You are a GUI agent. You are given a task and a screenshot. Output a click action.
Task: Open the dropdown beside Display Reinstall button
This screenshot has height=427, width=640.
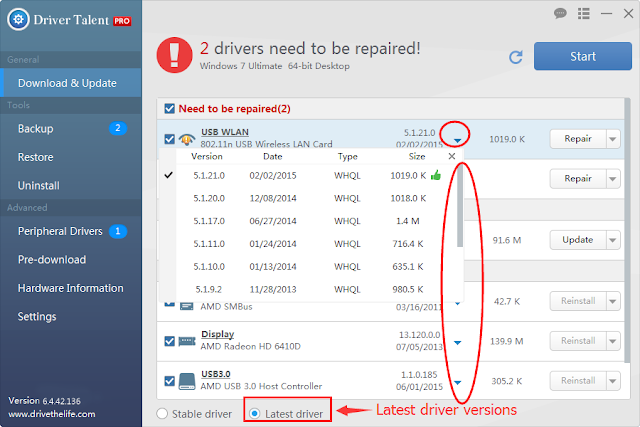click(613, 341)
